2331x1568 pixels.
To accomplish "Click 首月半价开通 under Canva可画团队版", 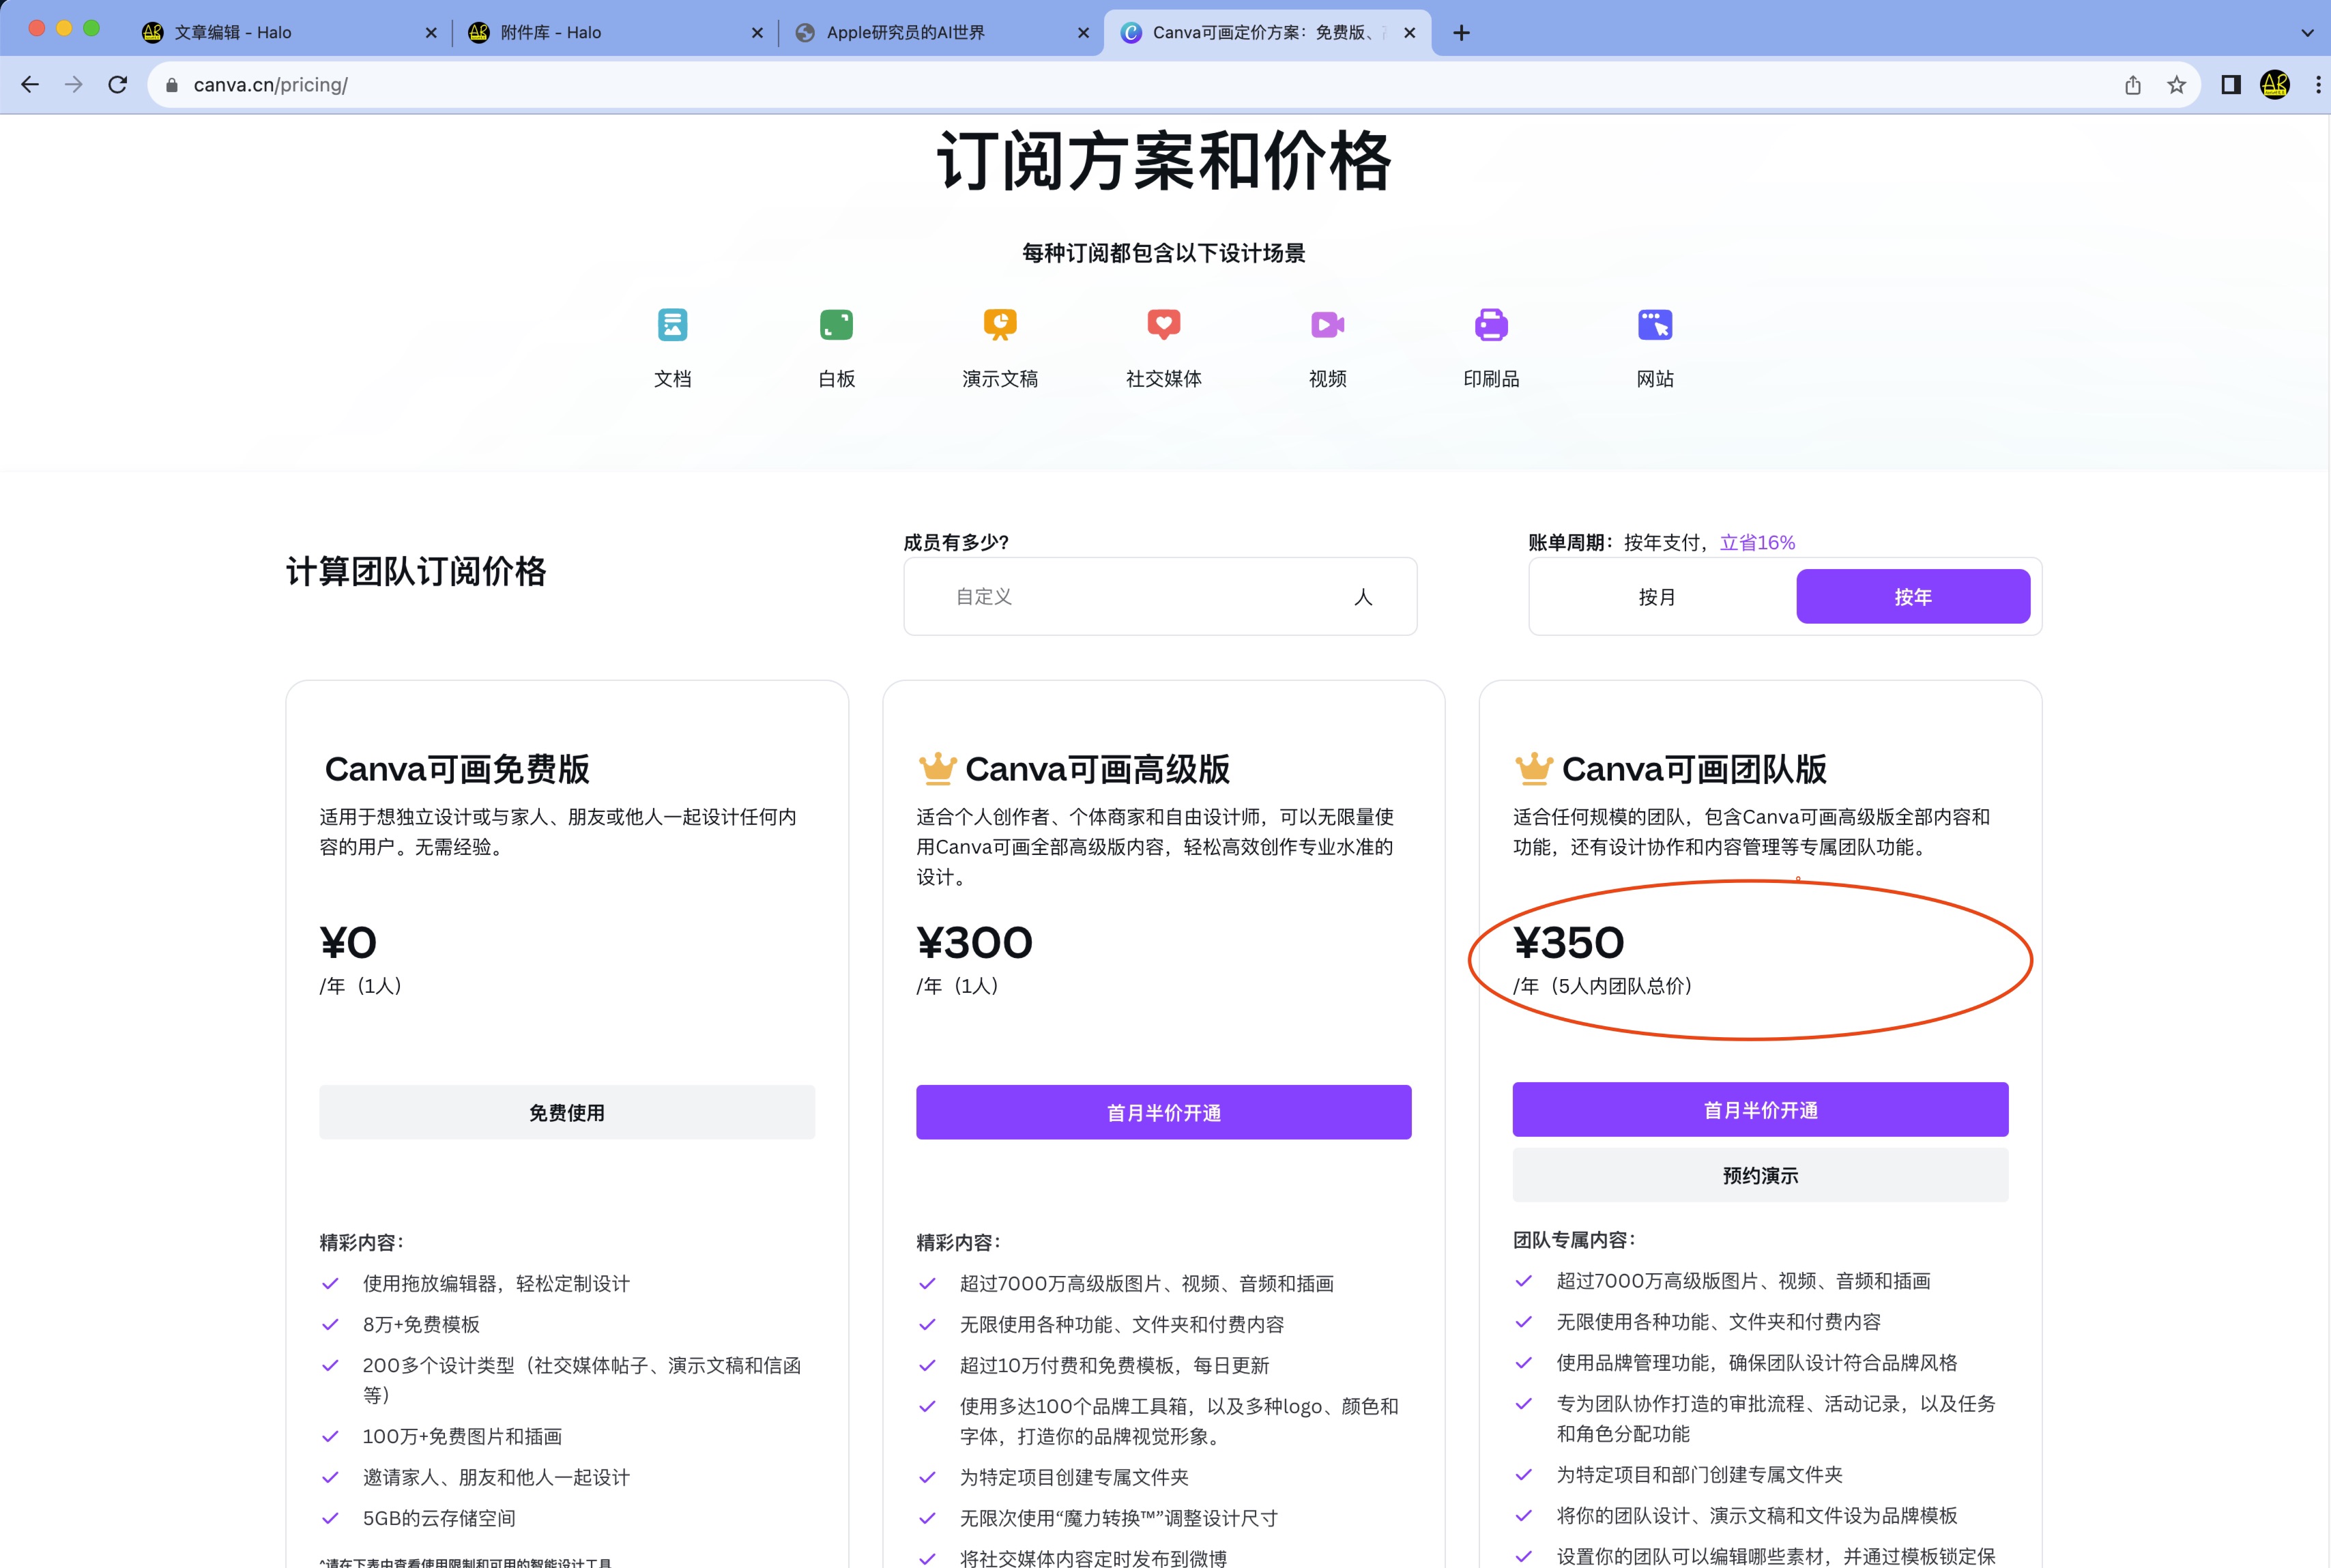I will (x=1760, y=1109).
